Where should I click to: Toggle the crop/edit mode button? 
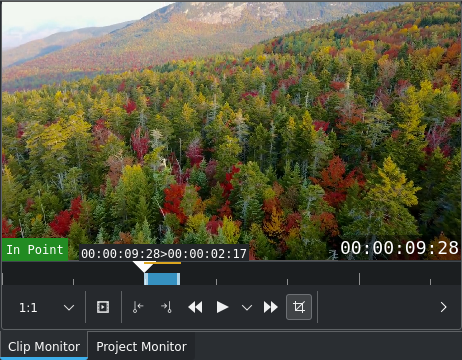[299, 307]
